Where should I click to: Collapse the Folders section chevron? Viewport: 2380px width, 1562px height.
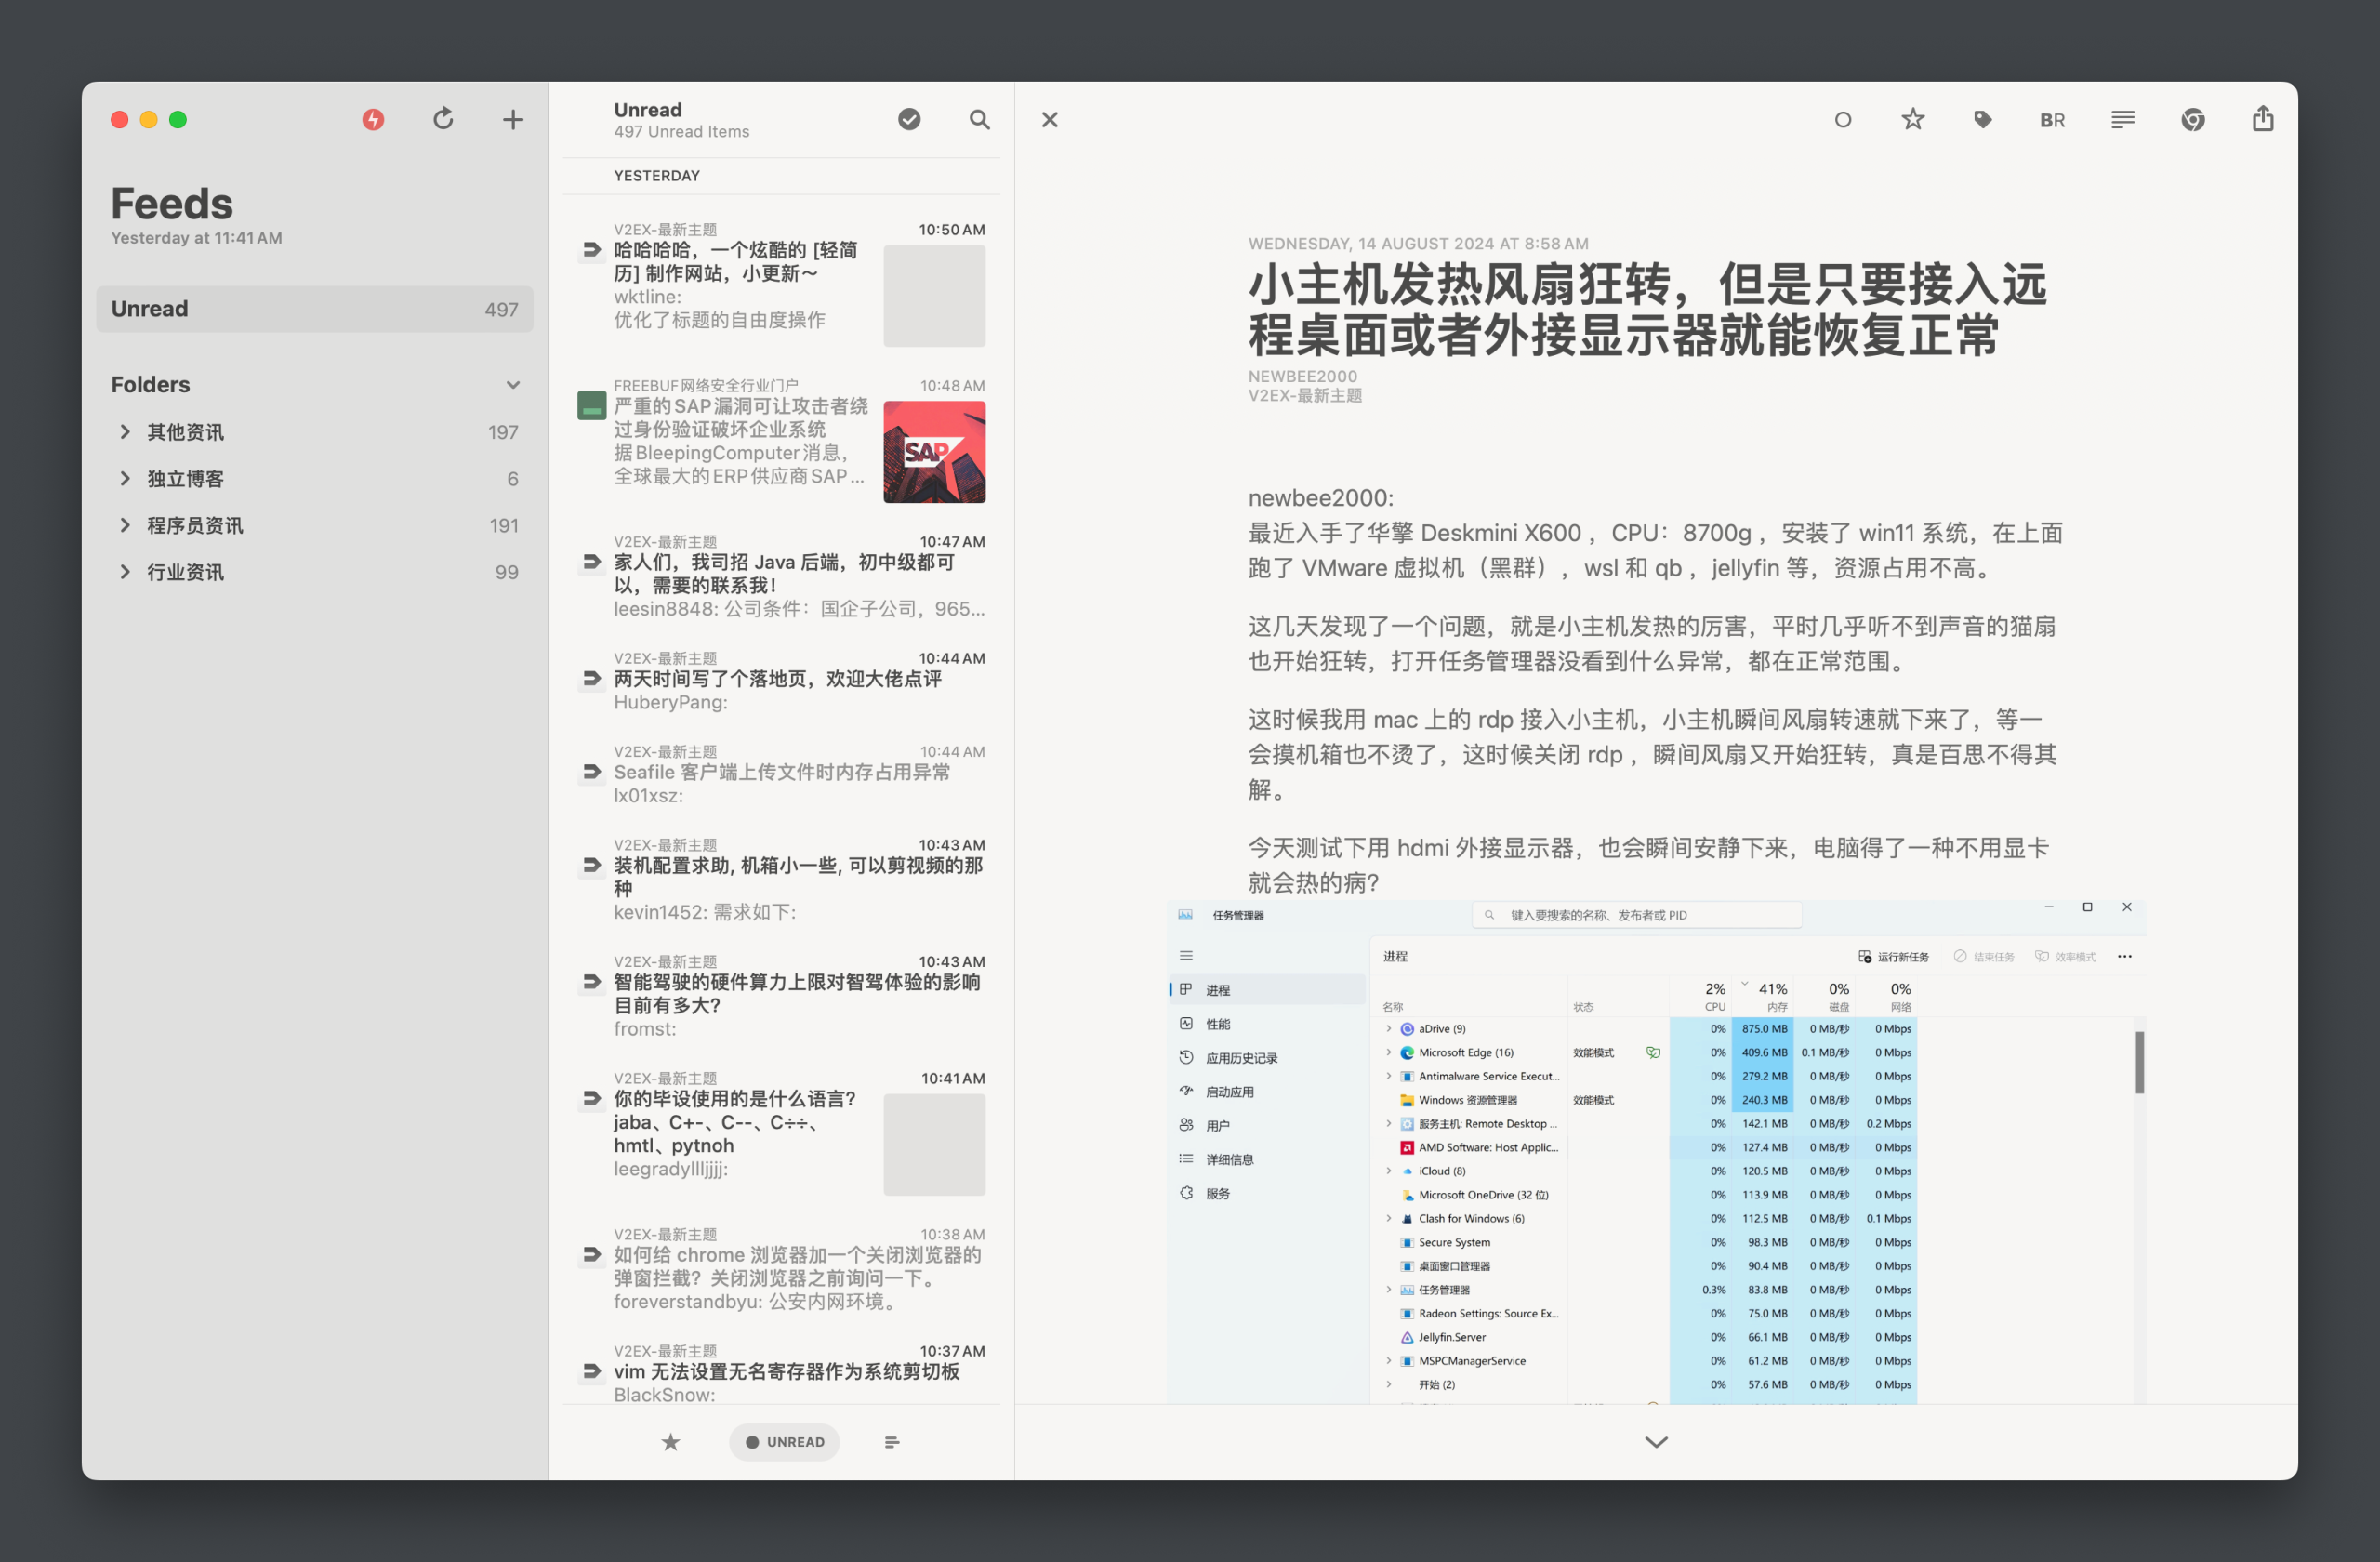(x=513, y=385)
